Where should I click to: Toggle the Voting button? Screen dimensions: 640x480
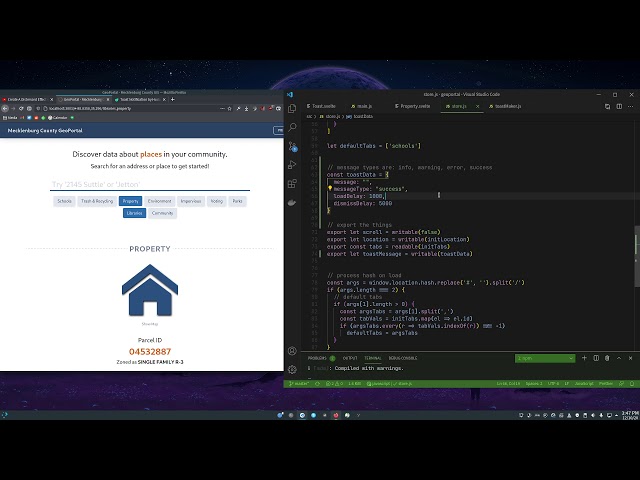pos(216,201)
